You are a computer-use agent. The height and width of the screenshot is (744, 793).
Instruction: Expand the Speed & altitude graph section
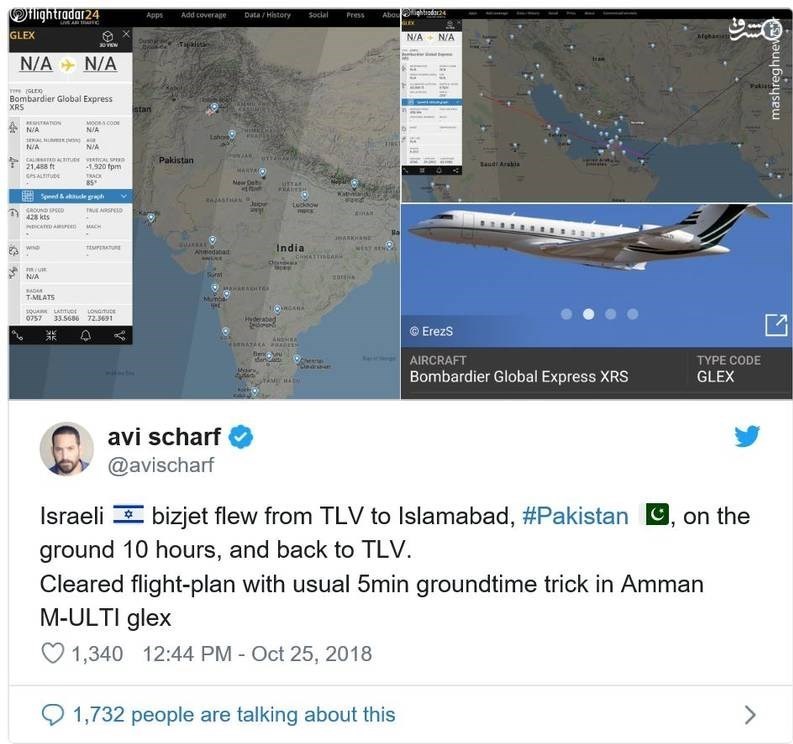coord(68,196)
